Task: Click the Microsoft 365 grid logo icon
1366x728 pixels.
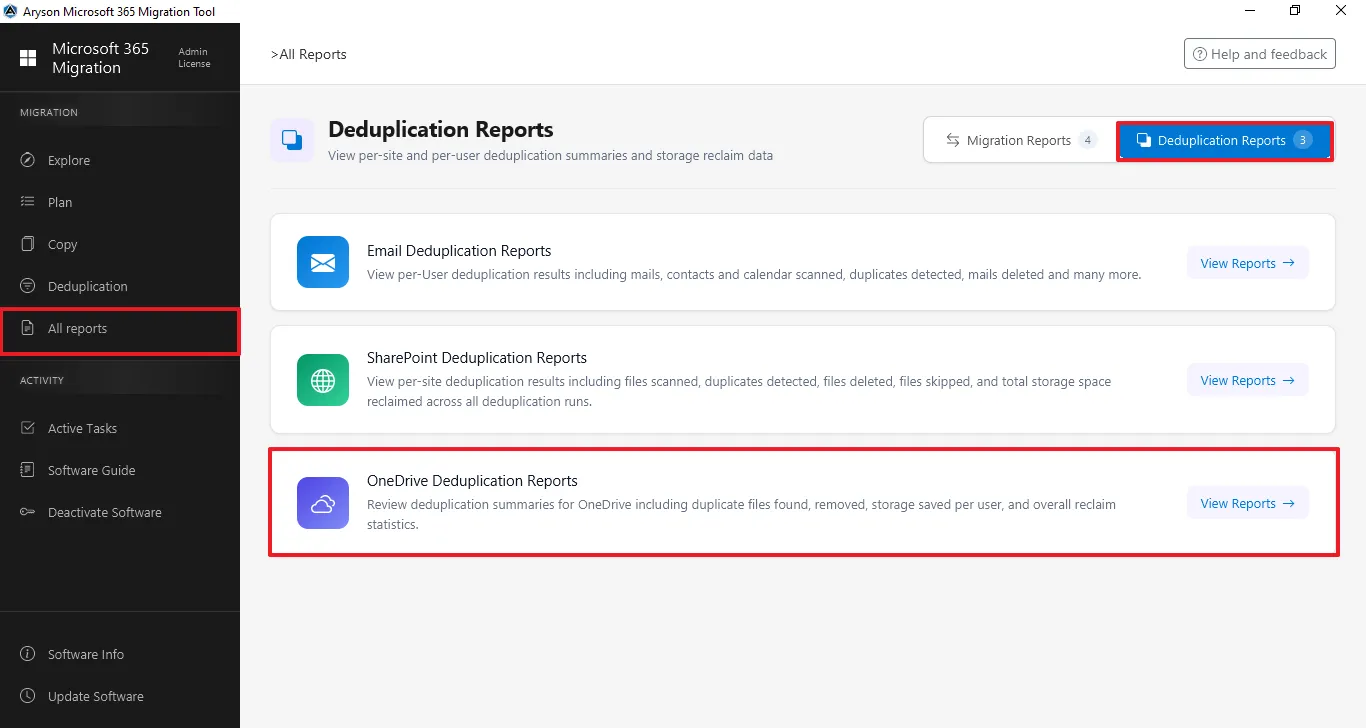Action: pos(28,58)
